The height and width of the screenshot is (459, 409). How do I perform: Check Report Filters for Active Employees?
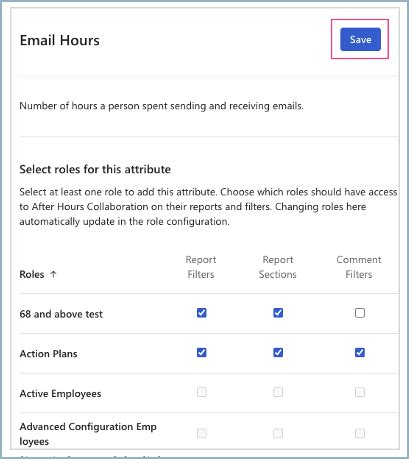coord(201,392)
